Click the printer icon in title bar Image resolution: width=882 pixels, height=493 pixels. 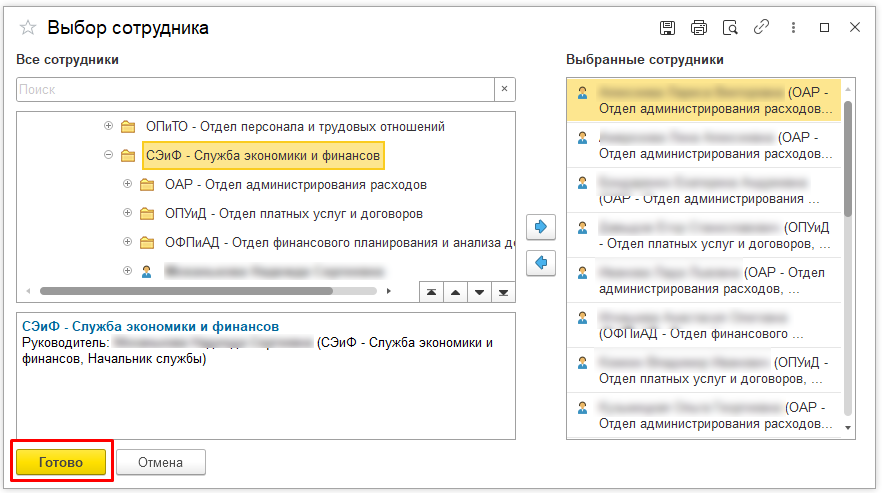[699, 28]
